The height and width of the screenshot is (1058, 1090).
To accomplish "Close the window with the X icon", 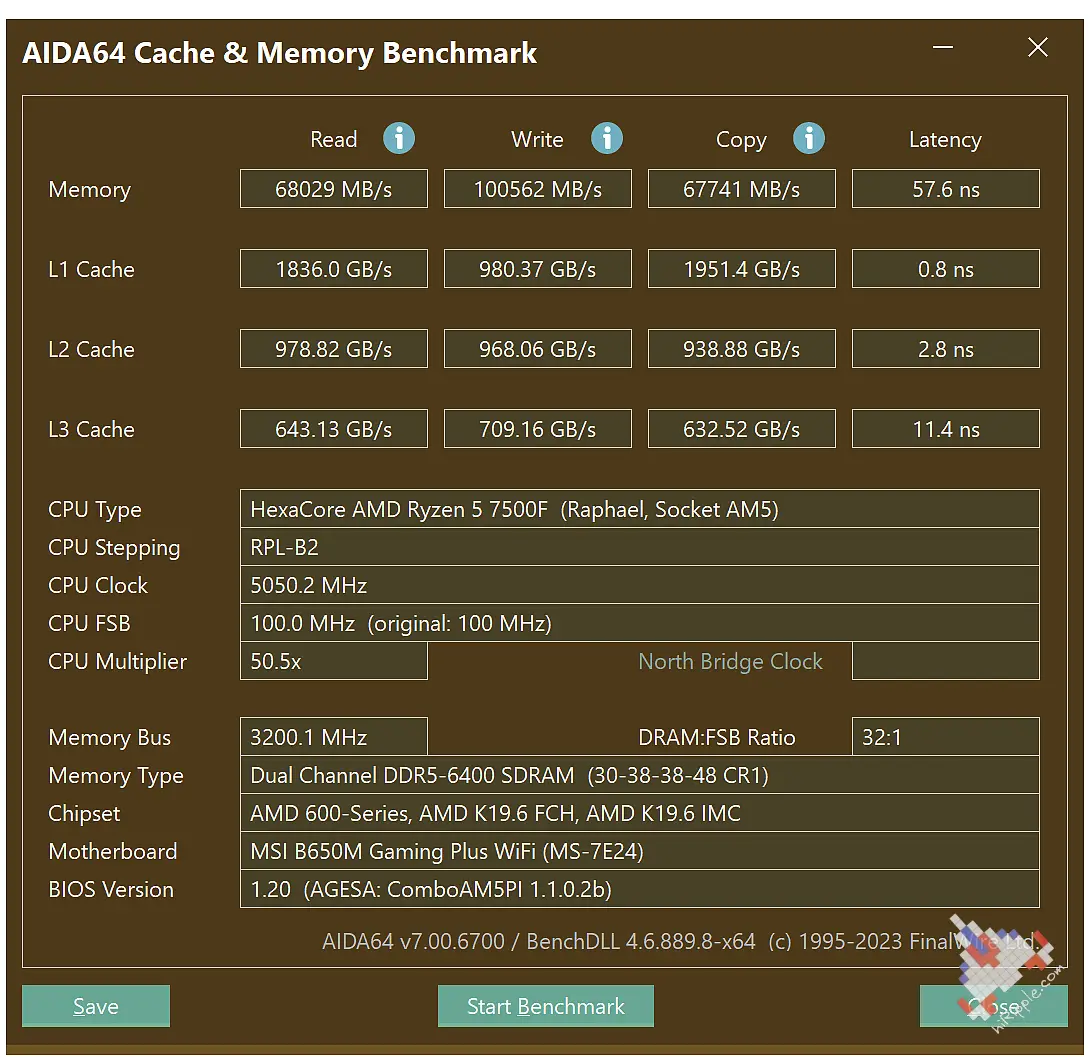I will [1038, 47].
